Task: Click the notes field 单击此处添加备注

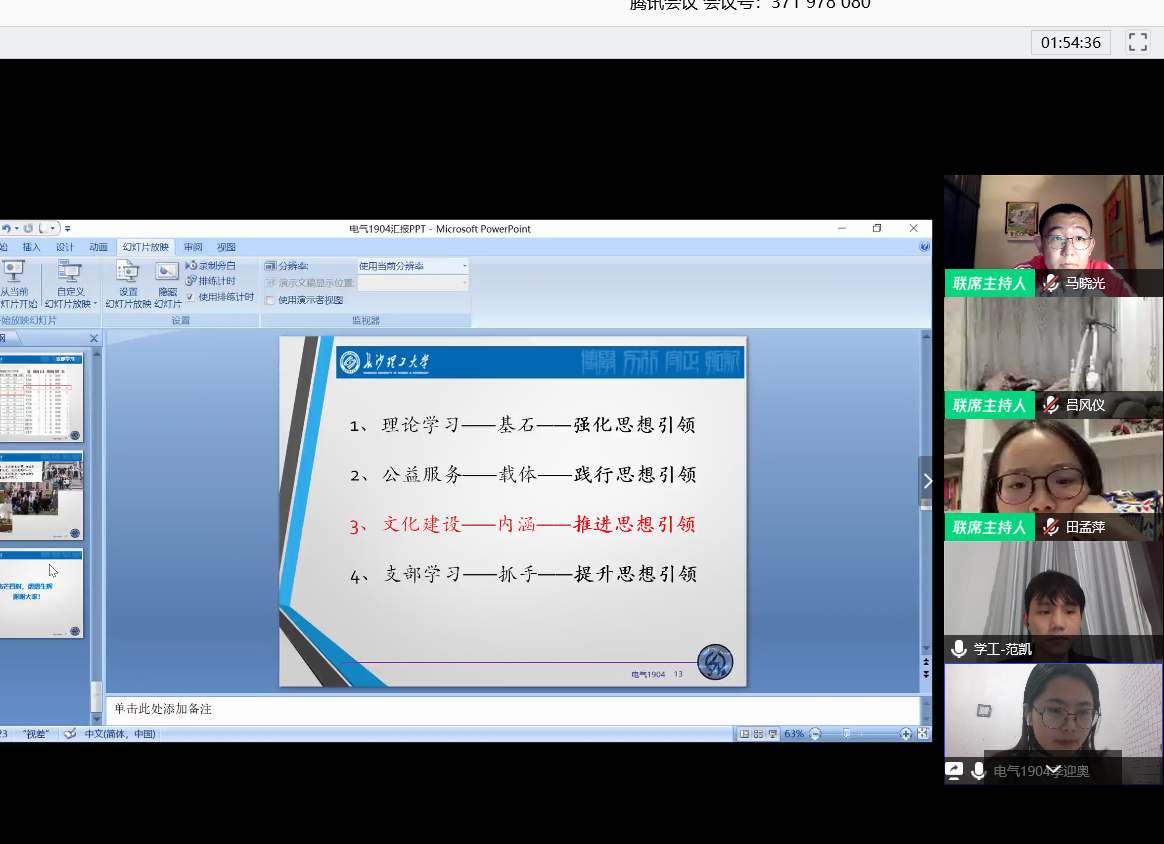Action: tap(510, 709)
